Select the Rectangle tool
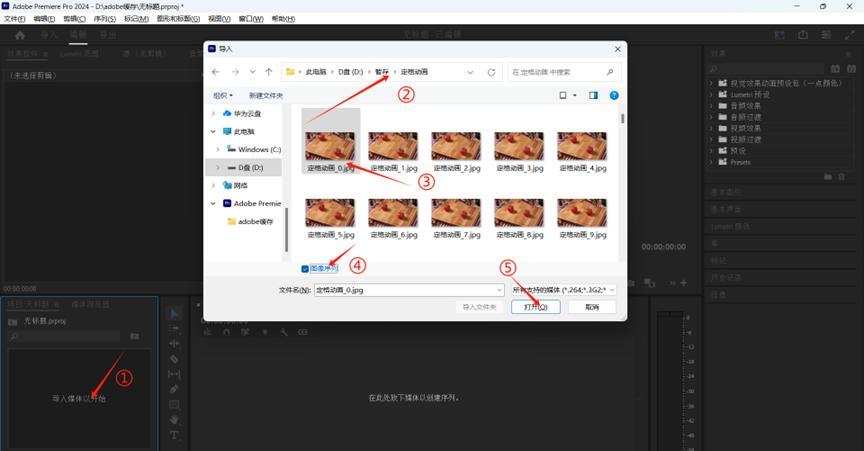This screenshot has height=451, width=864. pyautogui.click(x=174, y=405)
